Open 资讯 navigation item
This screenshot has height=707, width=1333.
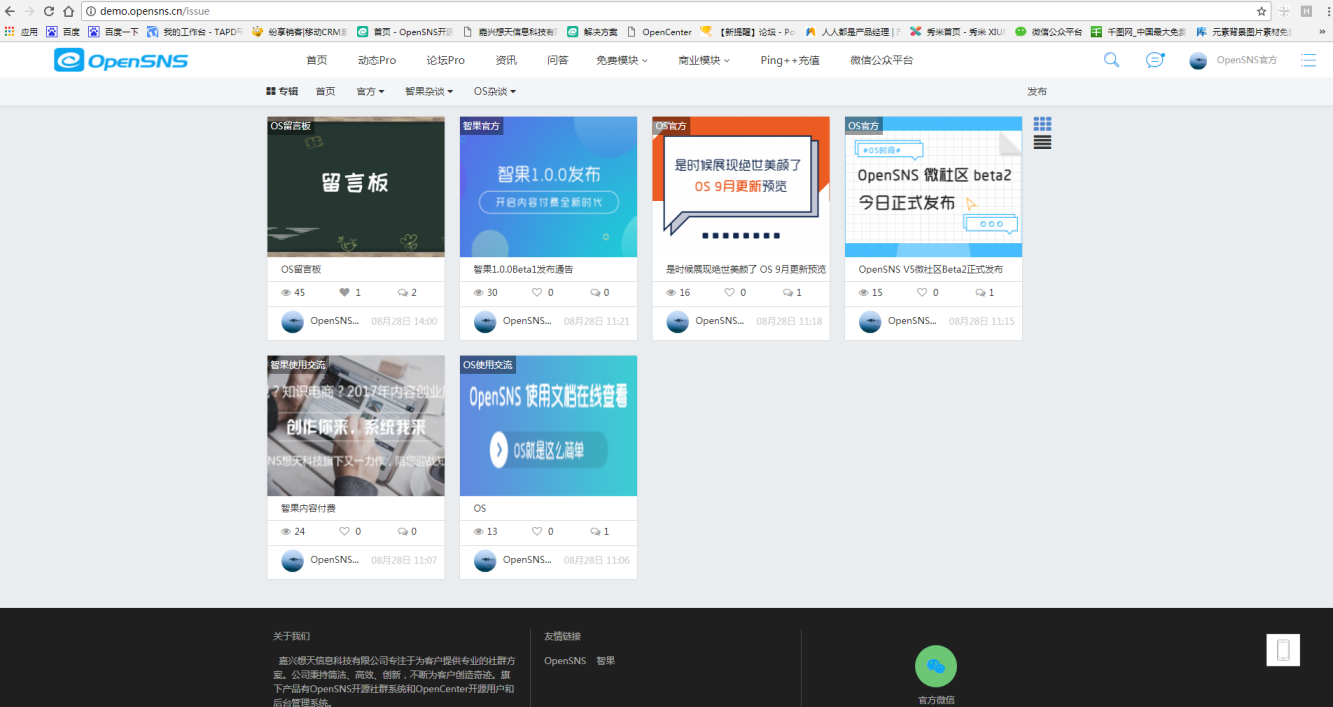point(507,60)
